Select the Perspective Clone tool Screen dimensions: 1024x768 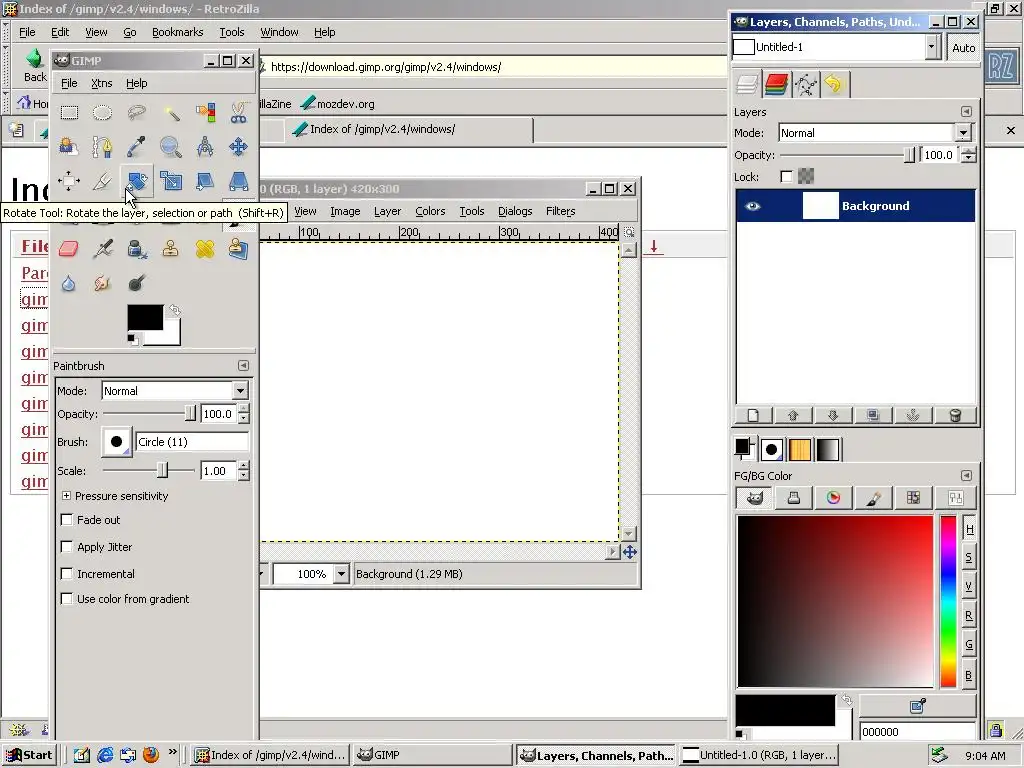[238, 249]
